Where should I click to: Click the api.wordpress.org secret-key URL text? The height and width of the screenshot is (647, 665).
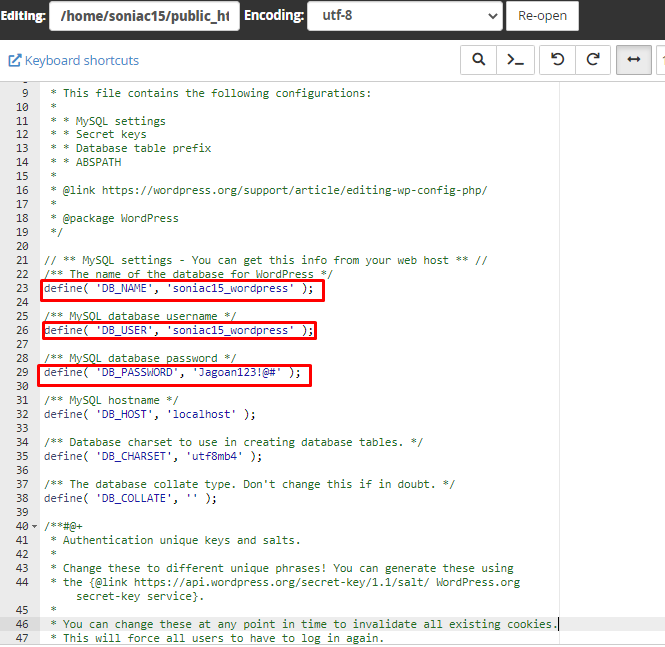tap(281, 582)
